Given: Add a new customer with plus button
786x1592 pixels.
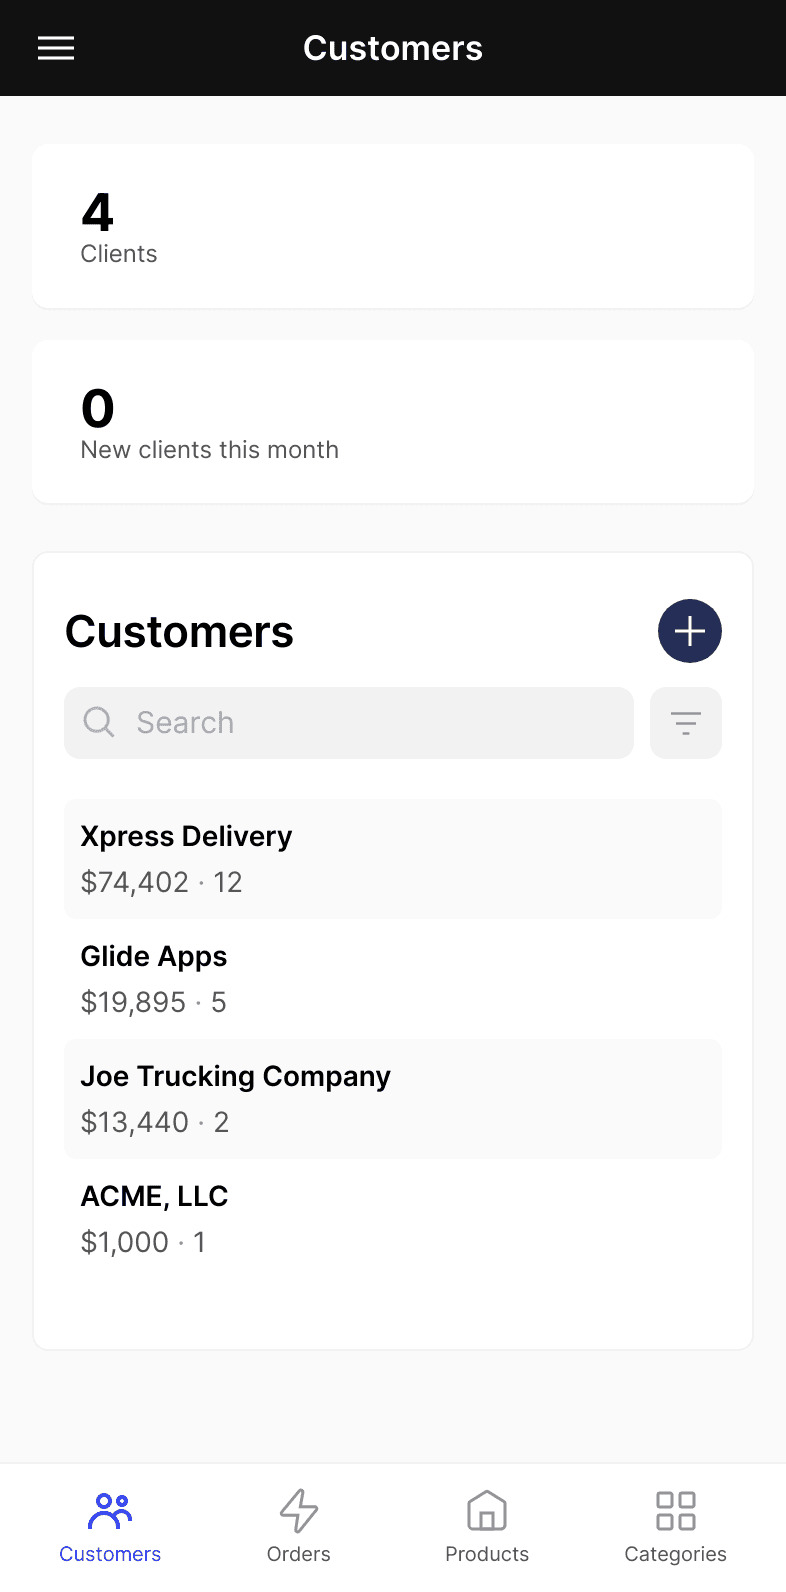Looking at the screenshot, I should click(690, 631).
